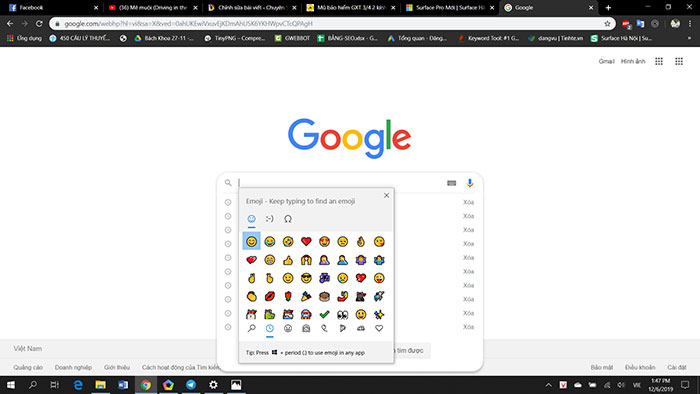Select the red rose emoji
This screenshot has height=394, width=700.
pyautogui.click(x=288, y=296)
